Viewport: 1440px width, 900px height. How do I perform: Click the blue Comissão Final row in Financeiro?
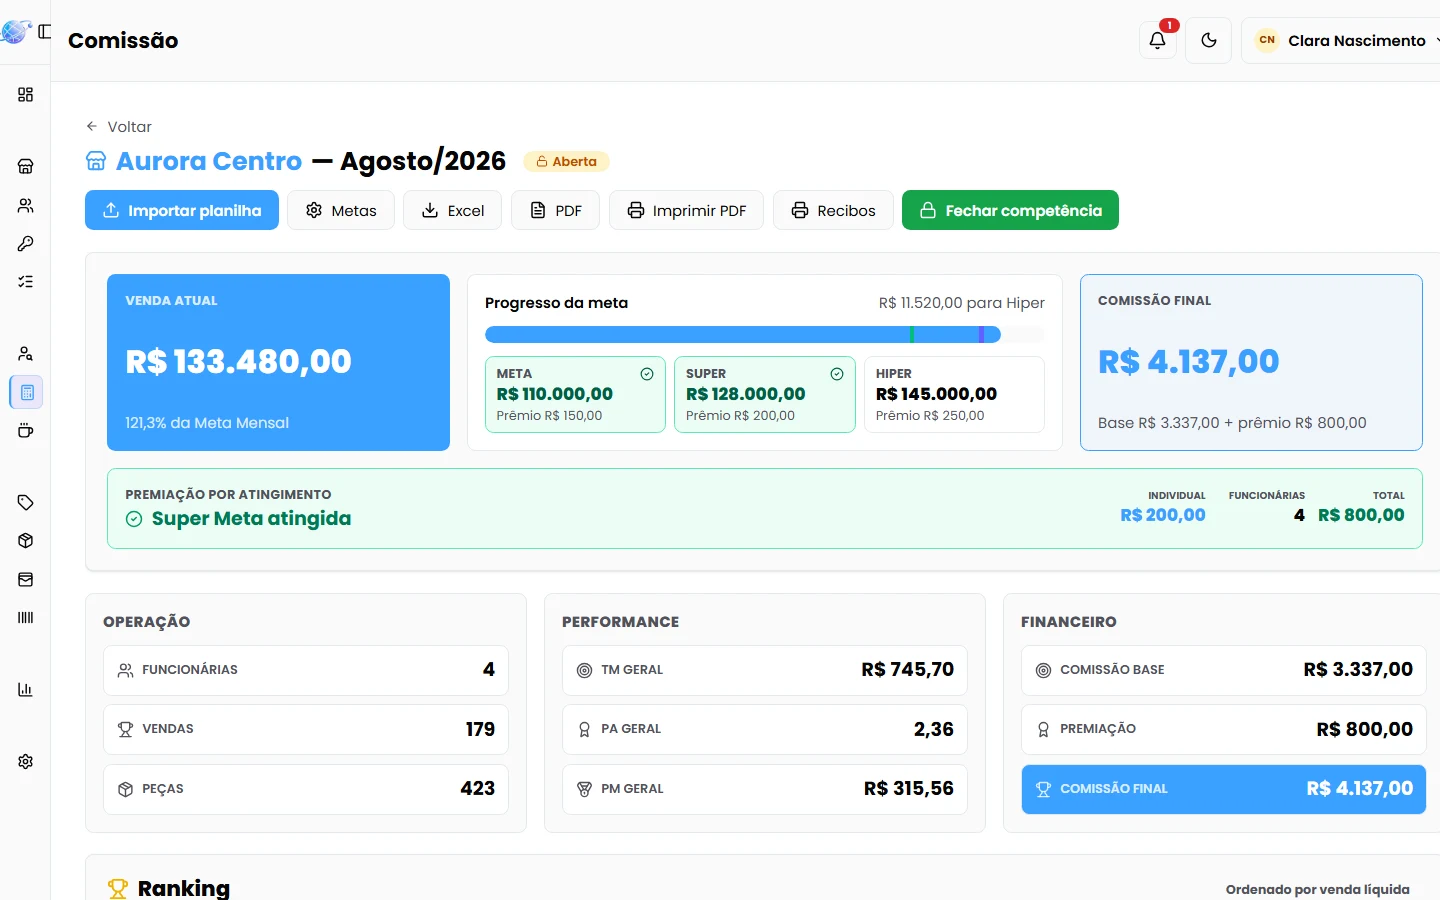click(1224, 789)
